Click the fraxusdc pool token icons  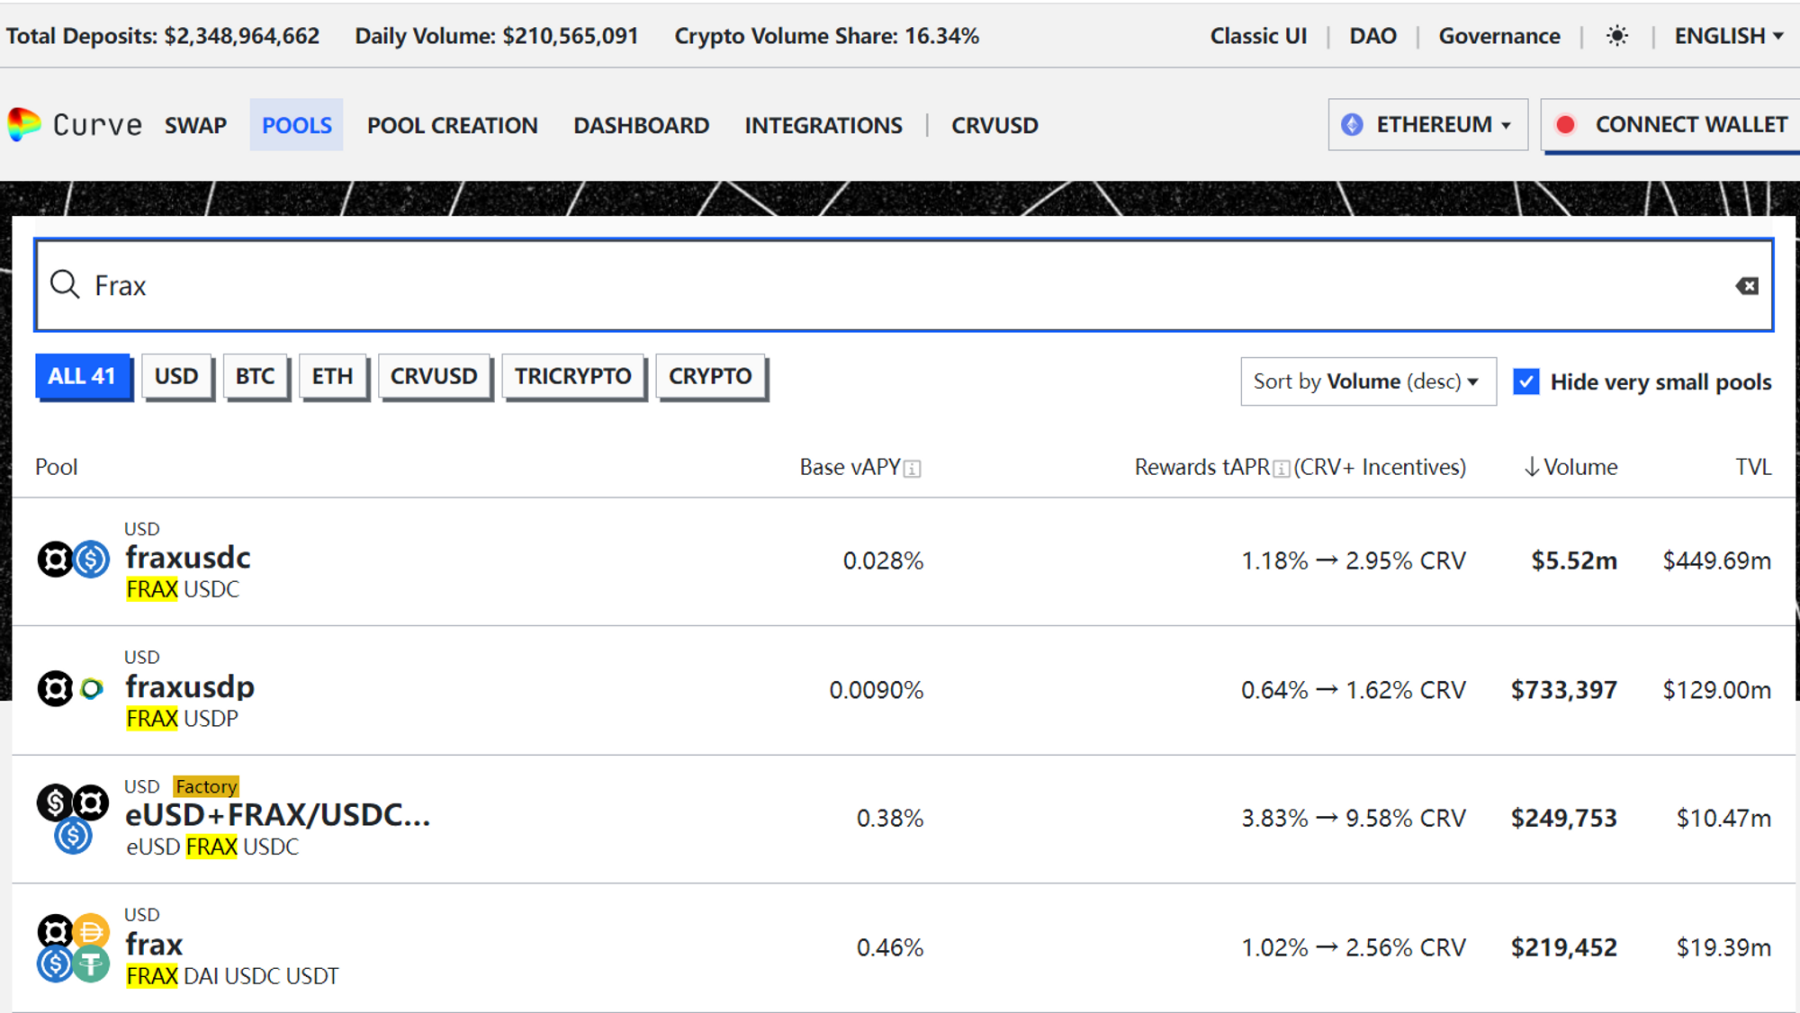(x=73, y=559)
